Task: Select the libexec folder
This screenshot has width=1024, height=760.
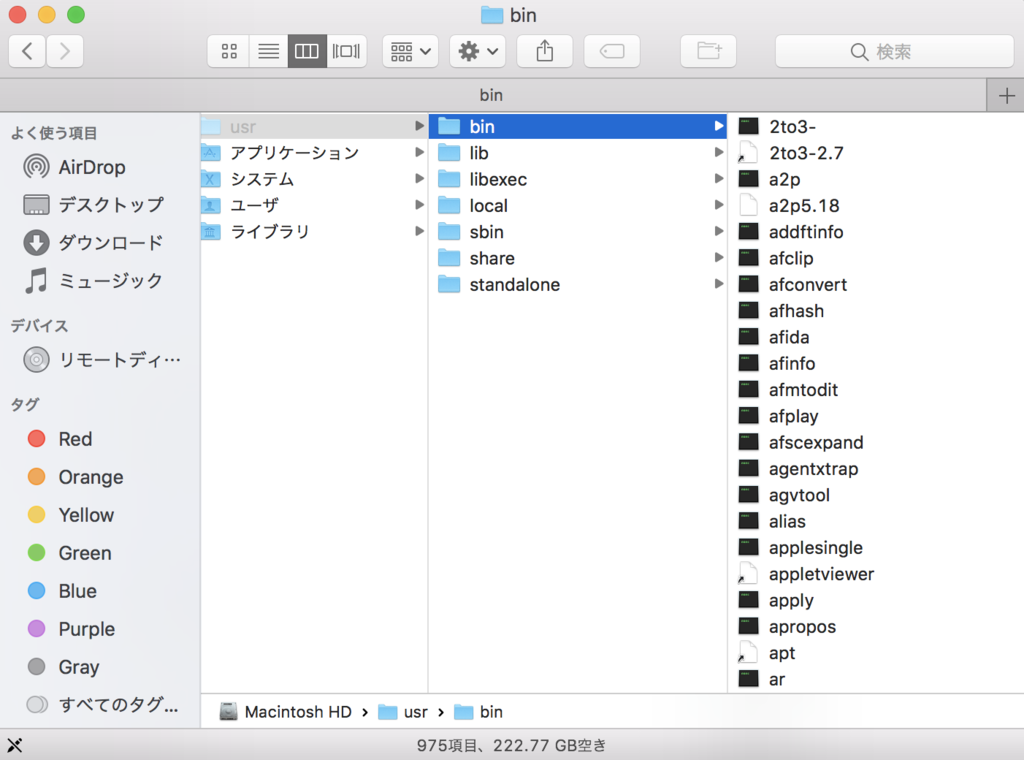Action: tap(578, 179)
